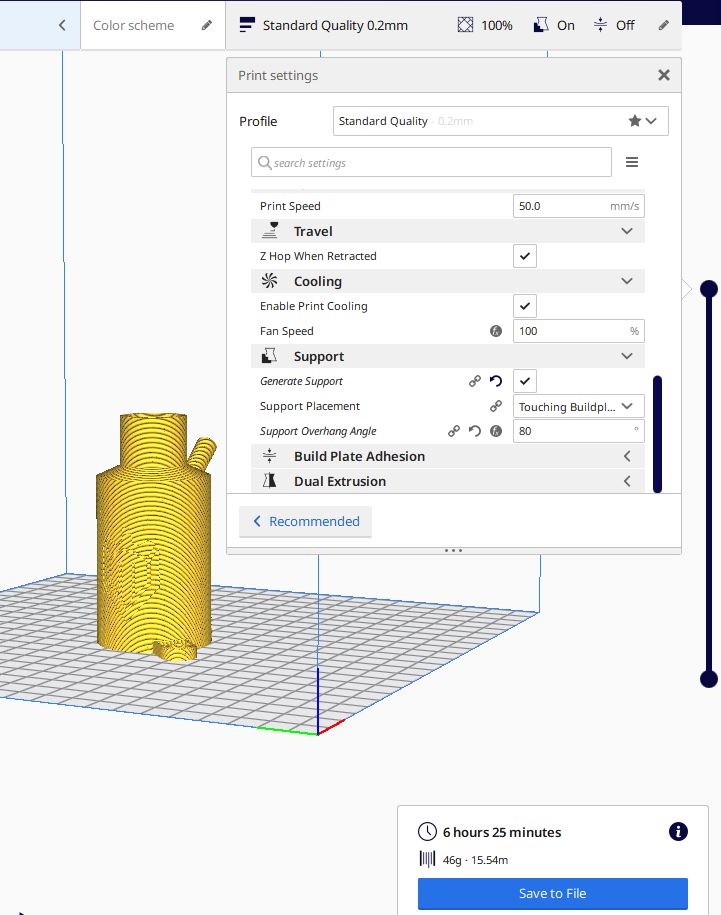
Task: Show print time info details
Action: click(678, 832)
